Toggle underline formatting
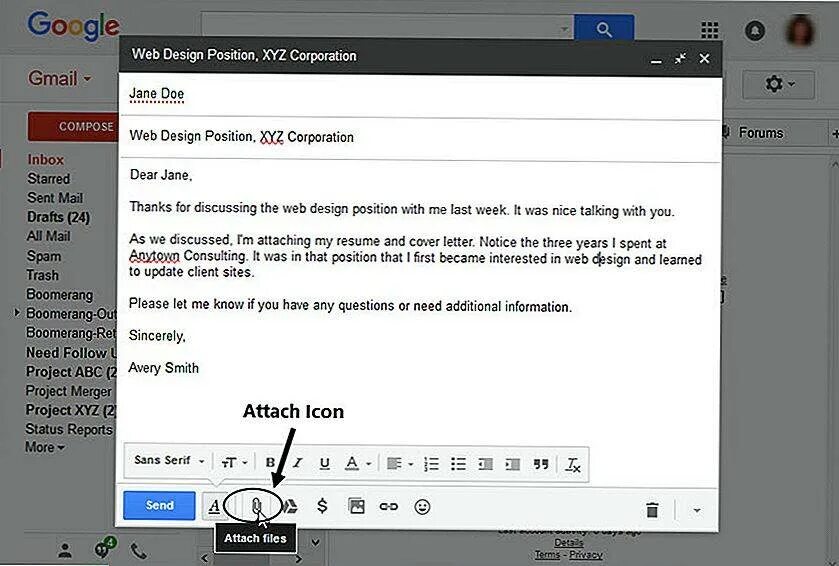The image size is (839, 566). pos(324,463)
